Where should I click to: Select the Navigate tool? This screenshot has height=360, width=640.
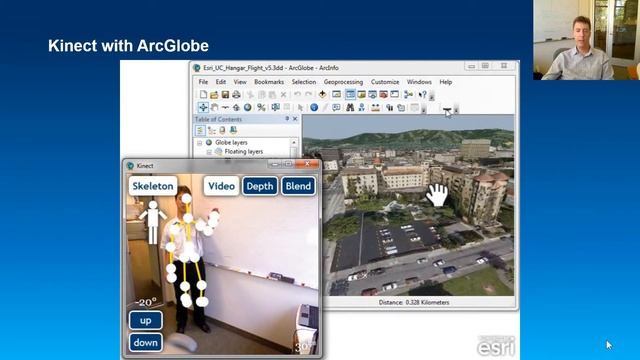coord(203,107)
